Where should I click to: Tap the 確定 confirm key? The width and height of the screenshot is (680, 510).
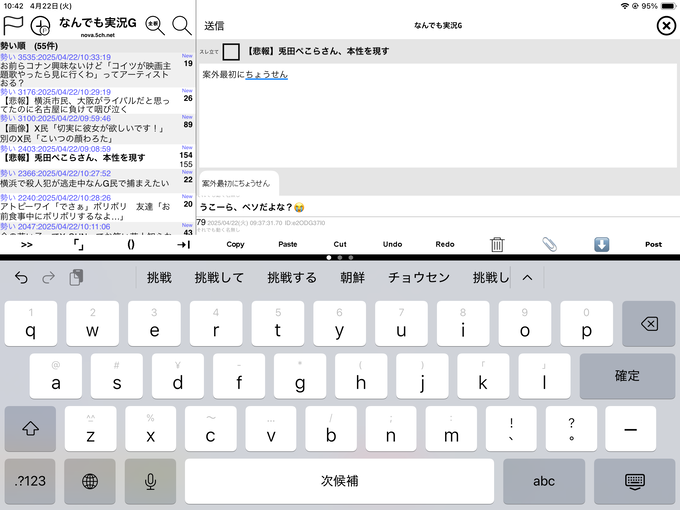(x=627, y=376)
